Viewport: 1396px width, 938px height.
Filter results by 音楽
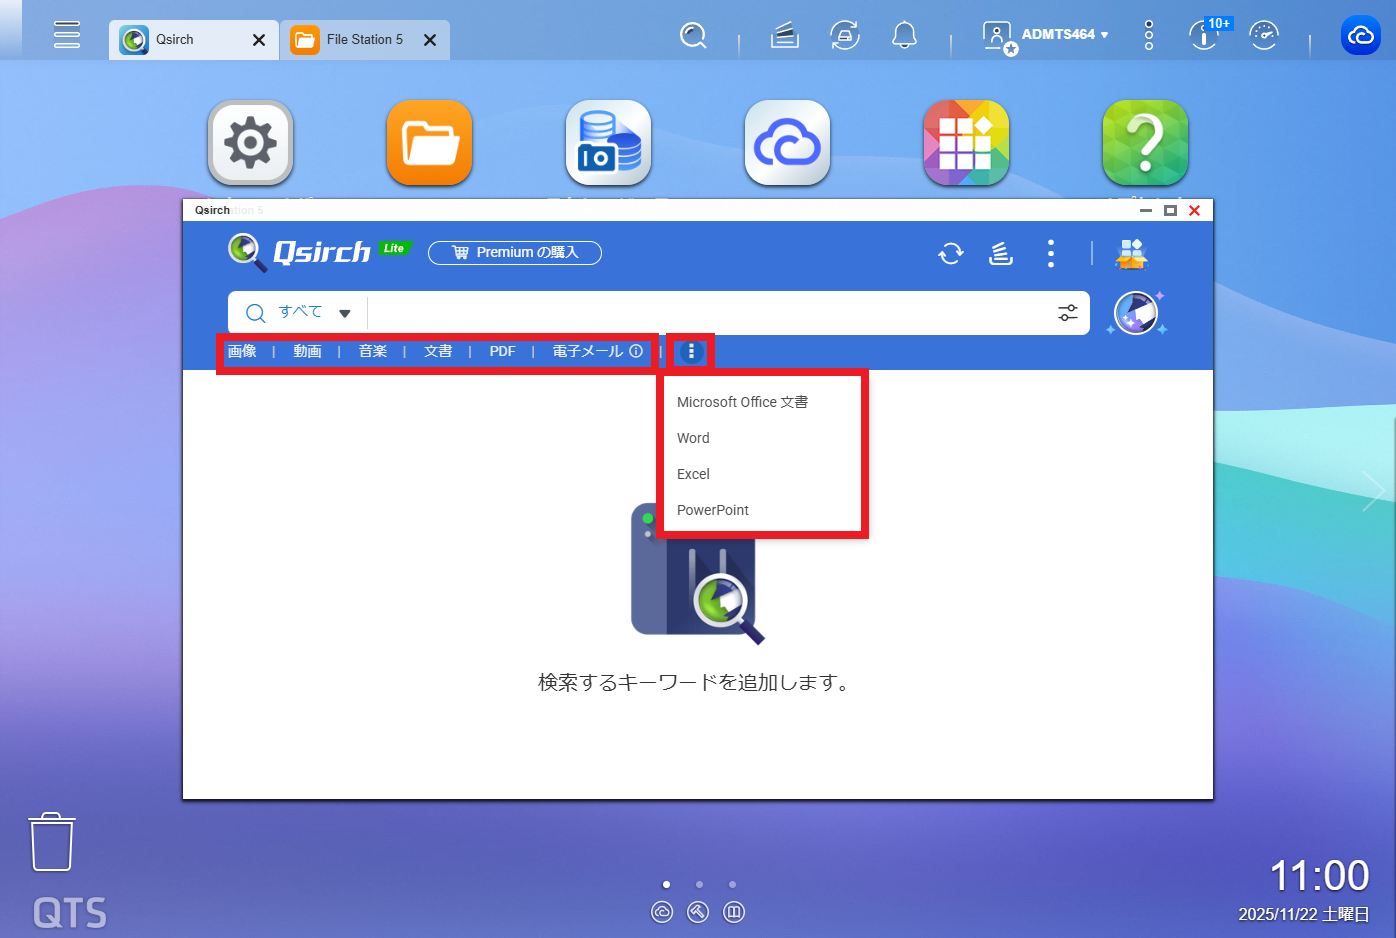[373, 351]
